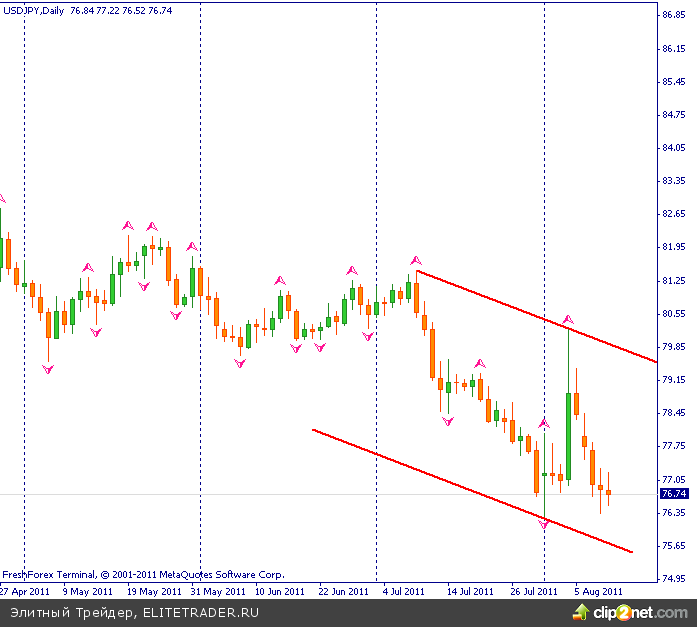Viewport: 697px width, 627px height.
Task: Click the down fractal arrow on the lower channel line
Action: [x=544, y=523]
